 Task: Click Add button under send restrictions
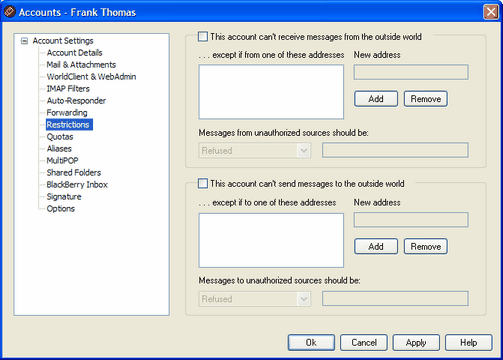376,246
